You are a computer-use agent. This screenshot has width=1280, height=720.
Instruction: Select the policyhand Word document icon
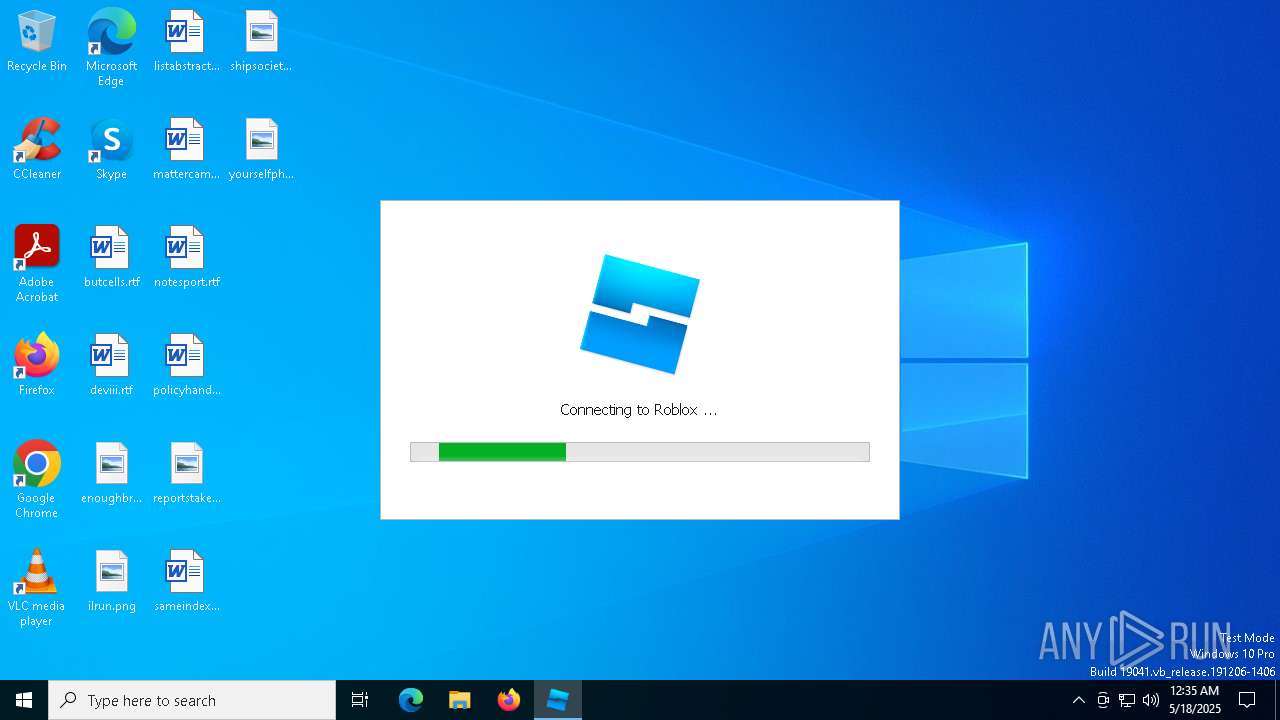coord(186,366)
